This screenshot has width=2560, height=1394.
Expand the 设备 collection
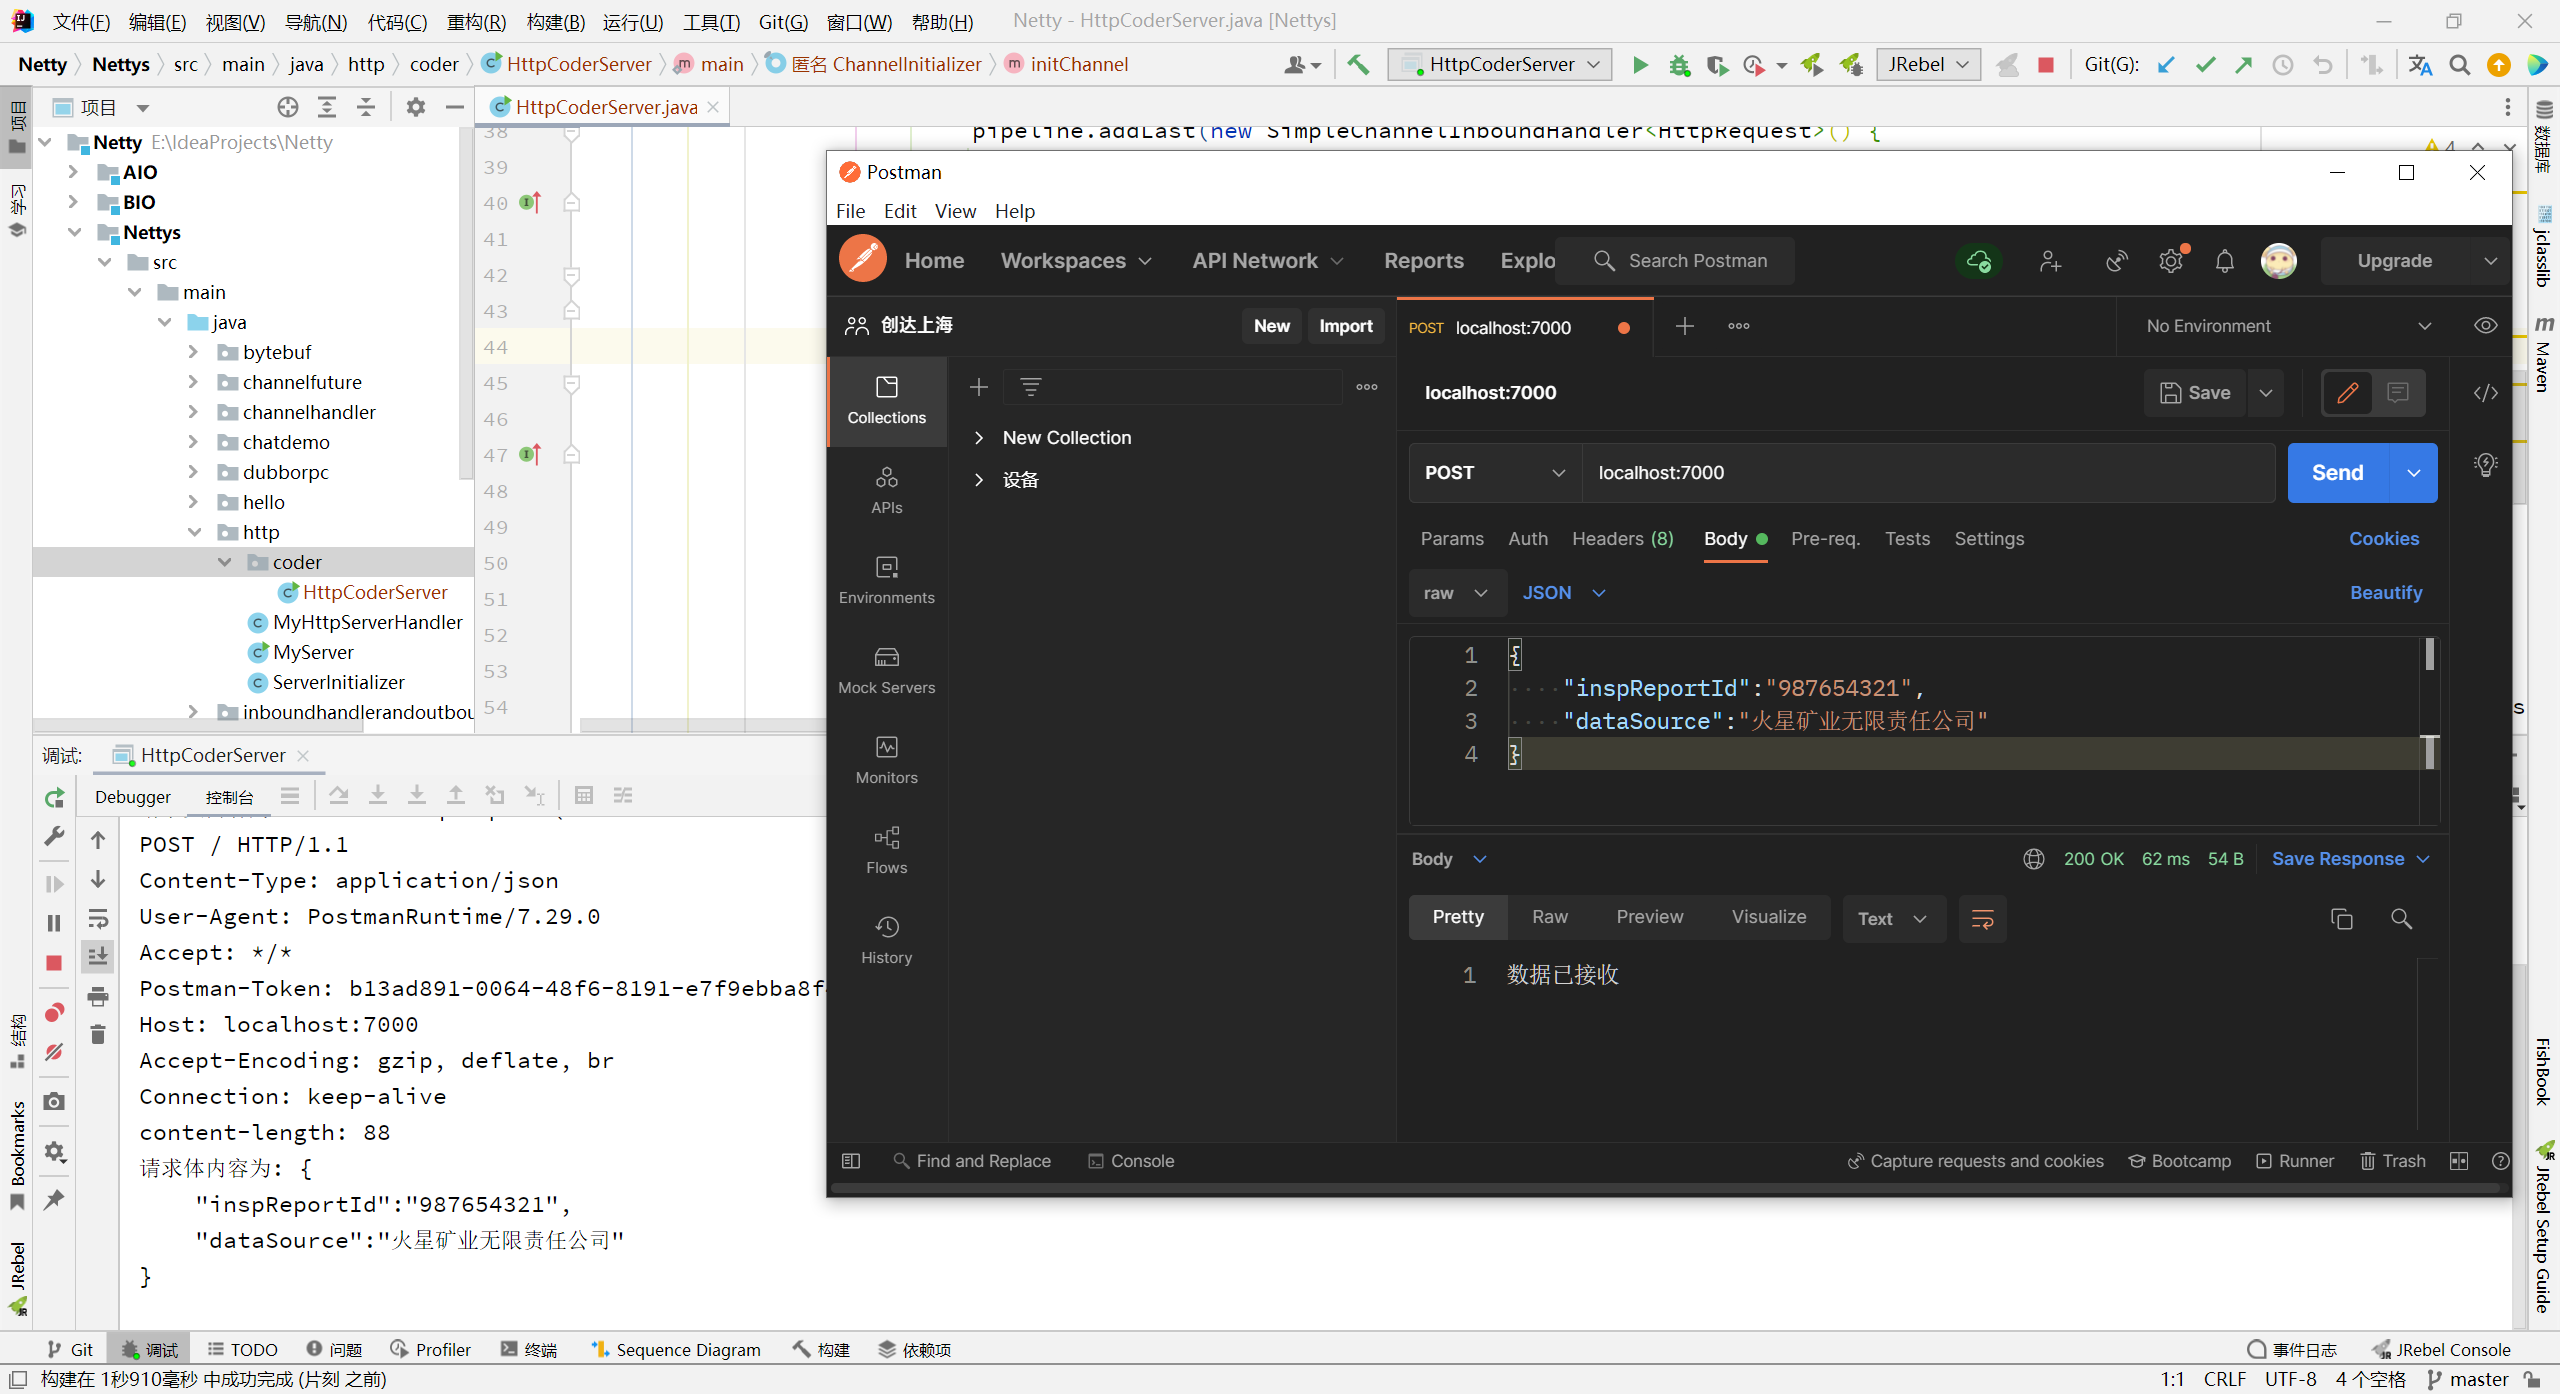(979, 479)
